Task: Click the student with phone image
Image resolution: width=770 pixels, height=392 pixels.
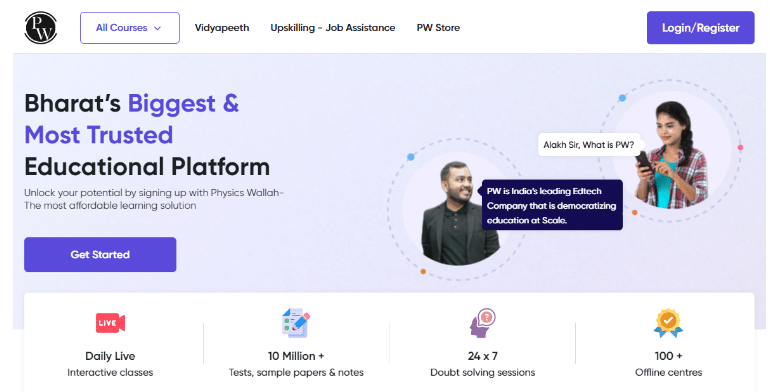Action: click(x=673, y=155)
